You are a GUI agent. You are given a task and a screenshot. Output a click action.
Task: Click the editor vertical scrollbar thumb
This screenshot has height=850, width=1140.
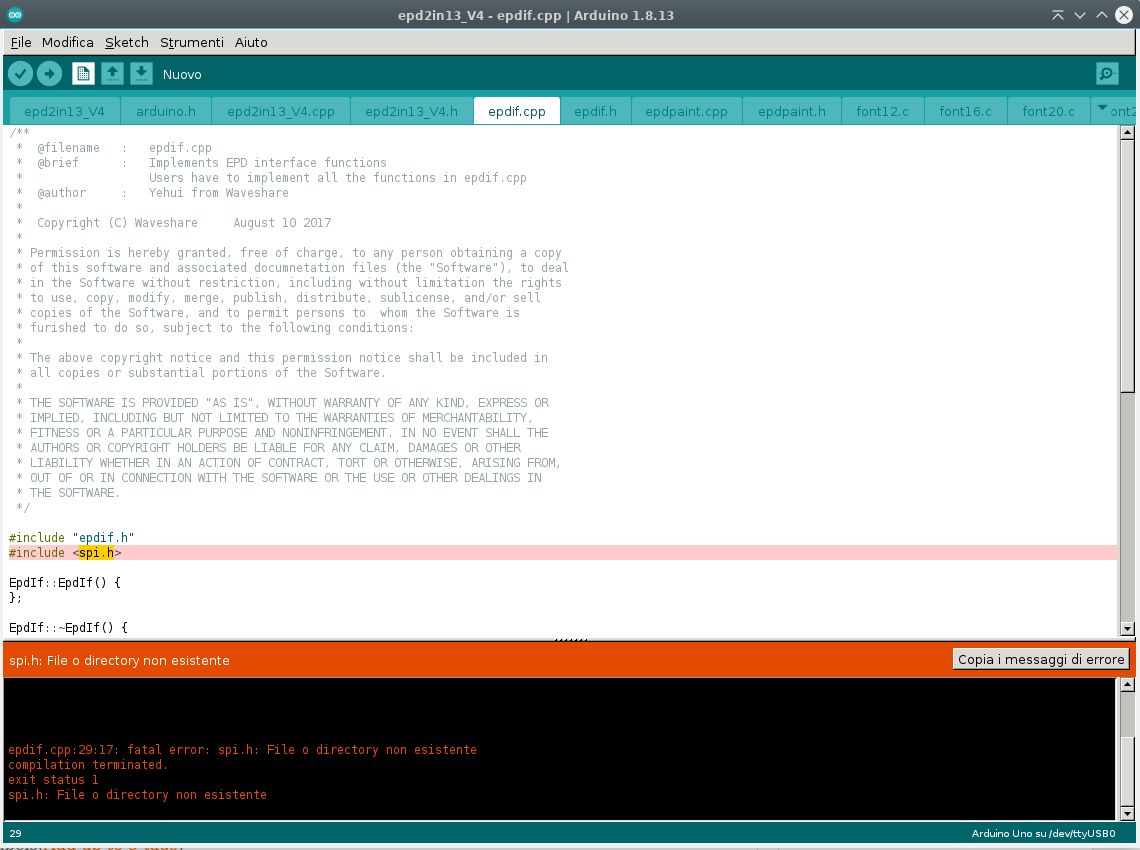1127,266
